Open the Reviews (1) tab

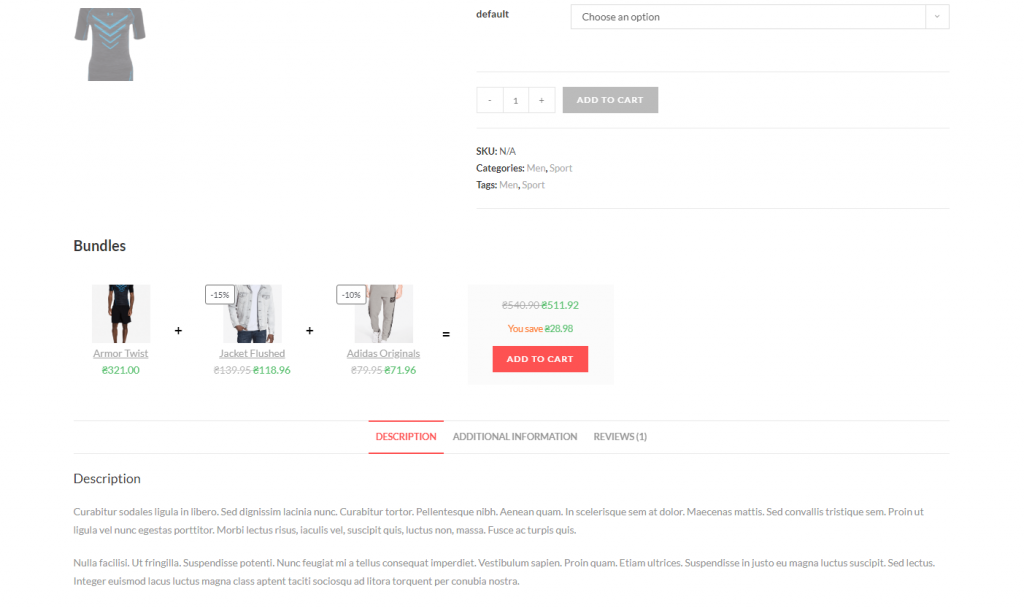[620, 436]
